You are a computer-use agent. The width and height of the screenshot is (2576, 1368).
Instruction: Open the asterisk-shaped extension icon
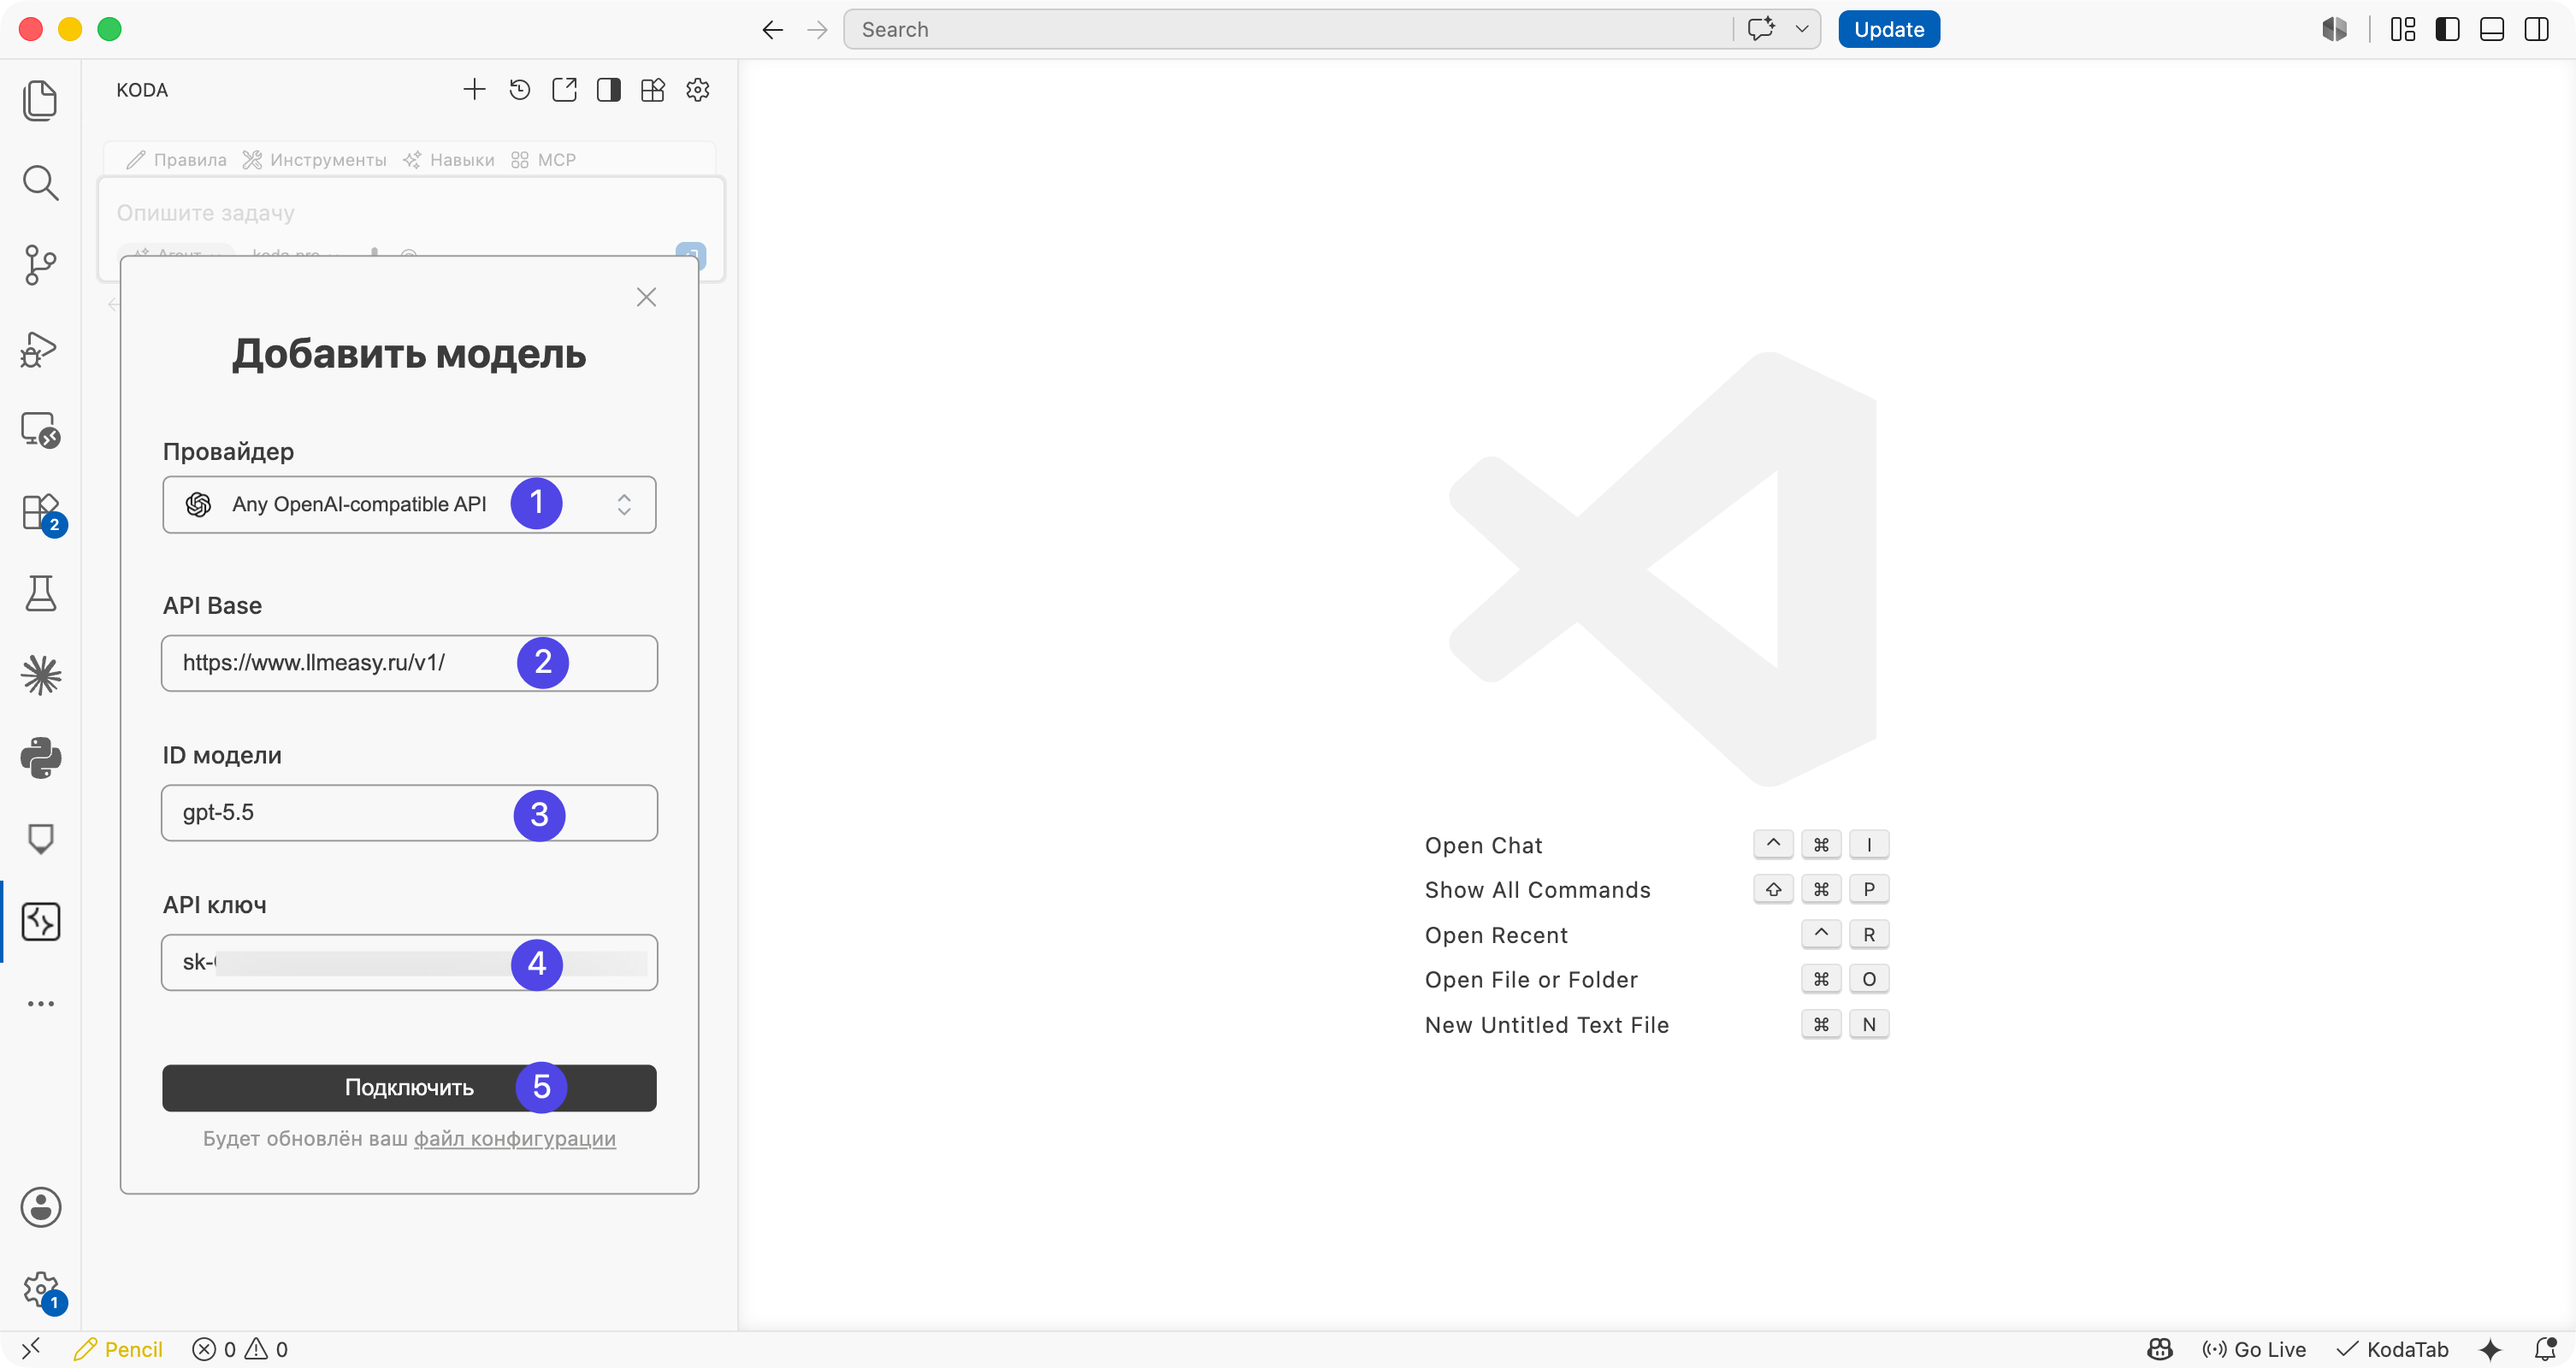tap(40, 675)
